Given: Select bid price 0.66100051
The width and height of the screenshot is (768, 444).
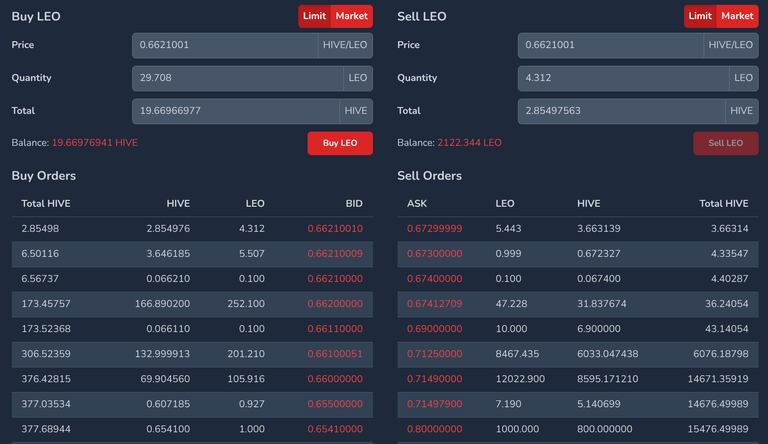Looking at the screenshot, I should click(335, 353).
